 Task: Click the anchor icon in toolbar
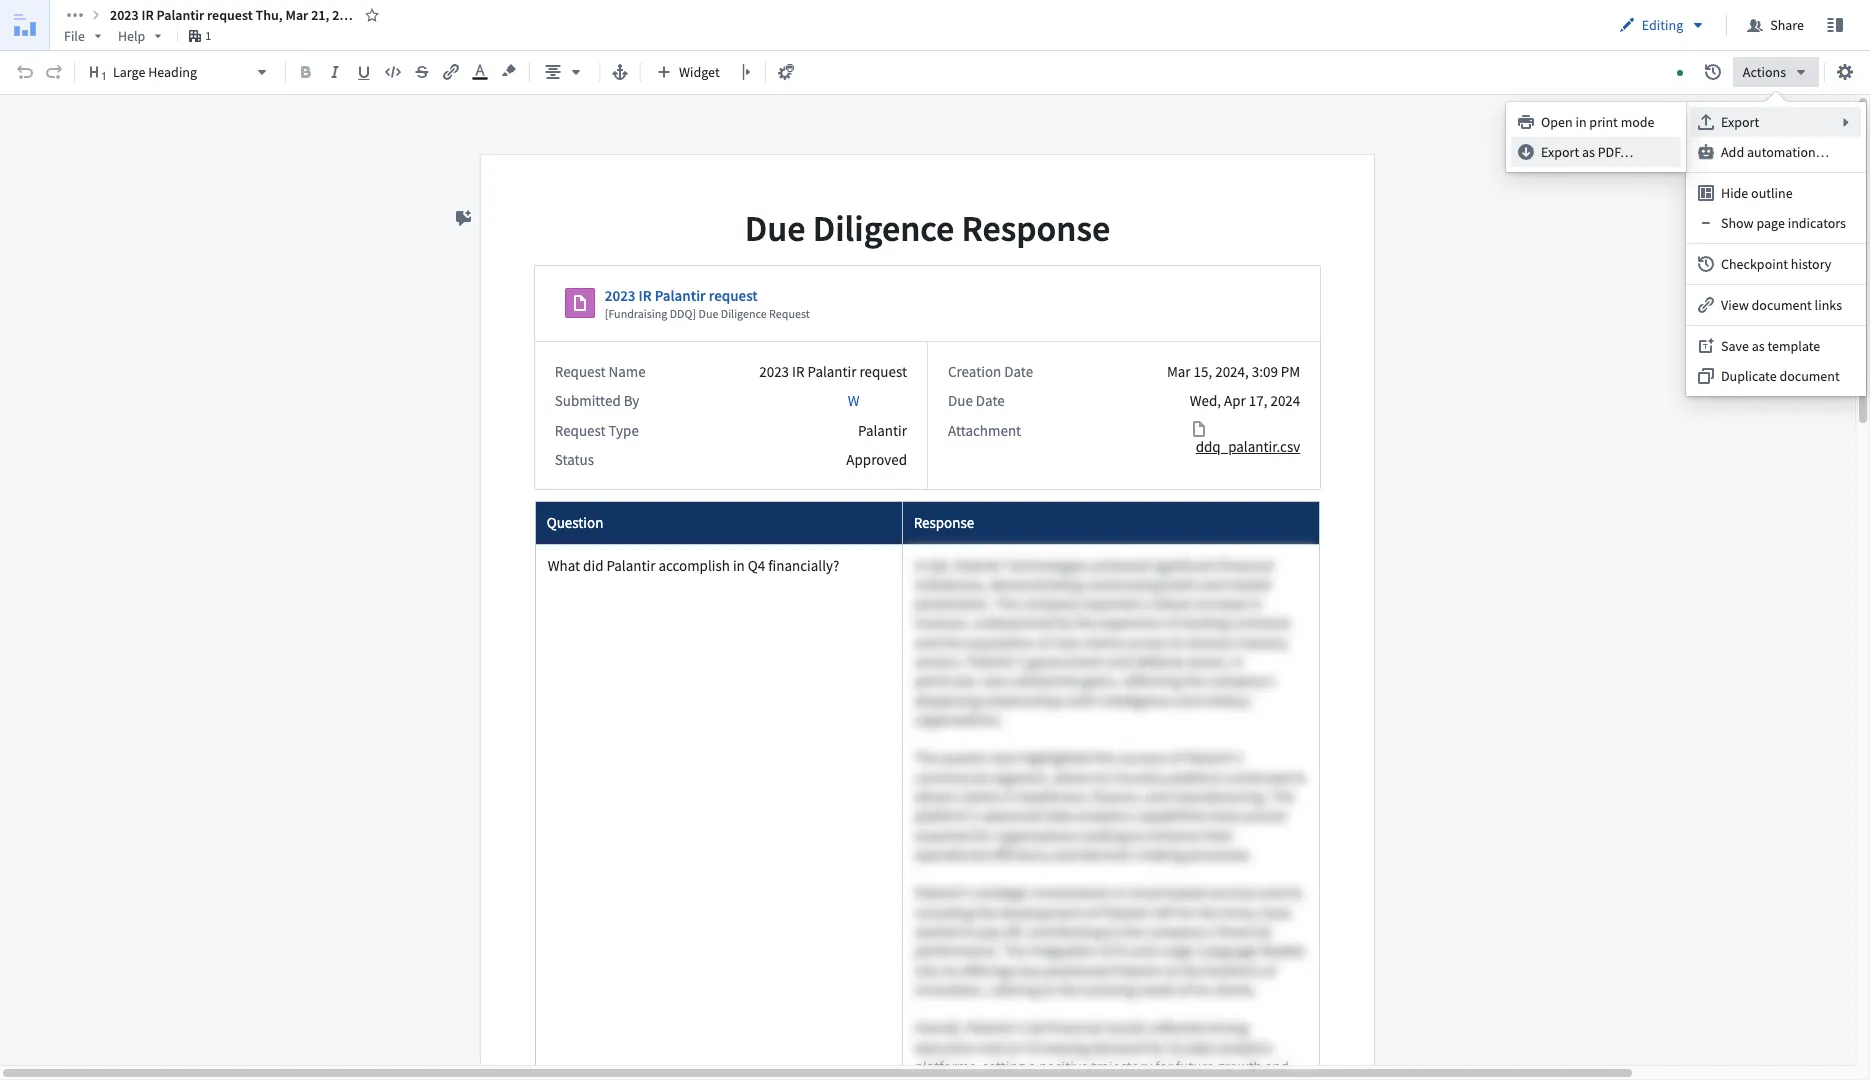pyautogui.click(x=620, y=72)
